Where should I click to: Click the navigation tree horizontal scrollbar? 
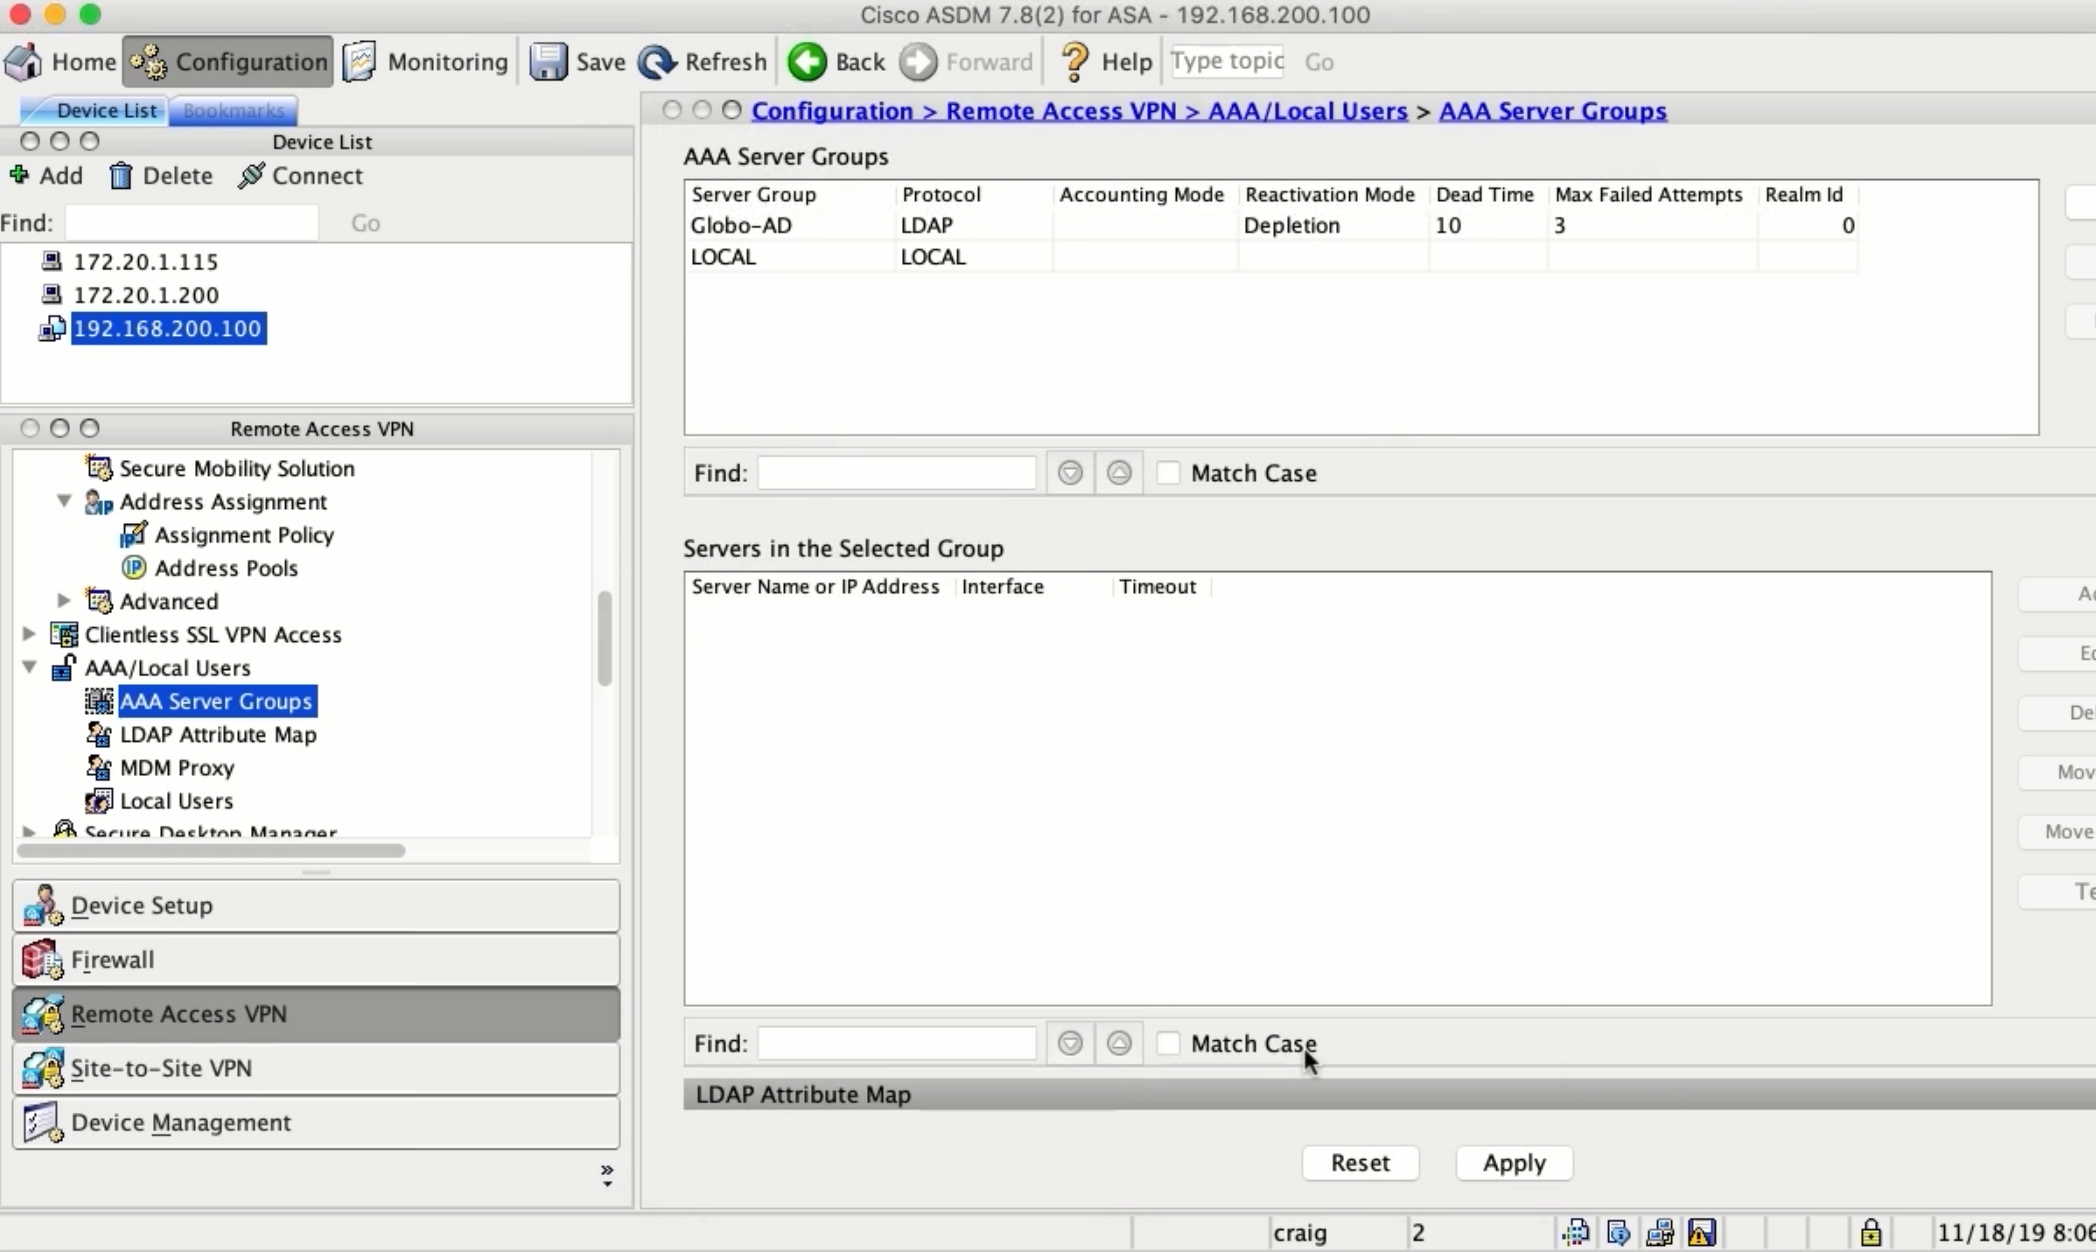pyautogui.click(x=211, y=851)
